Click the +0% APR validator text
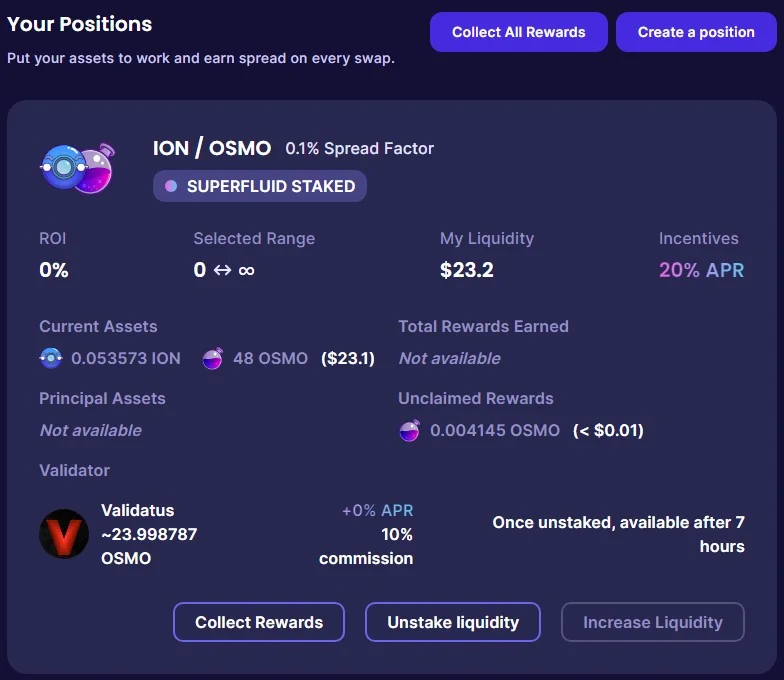Viewport: 784px width, 680px height. coord(378,510)
